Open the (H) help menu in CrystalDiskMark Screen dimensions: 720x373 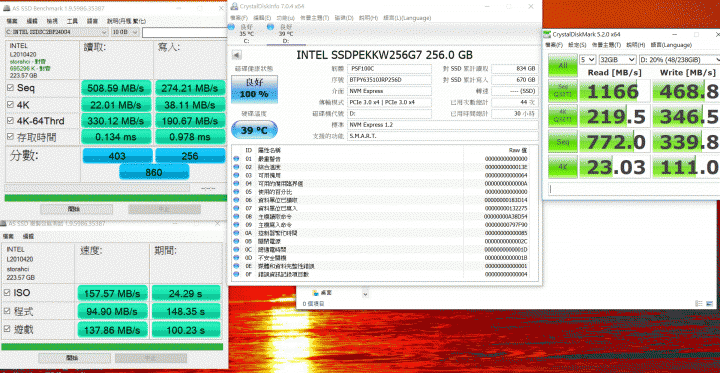(x=636, y=45)
